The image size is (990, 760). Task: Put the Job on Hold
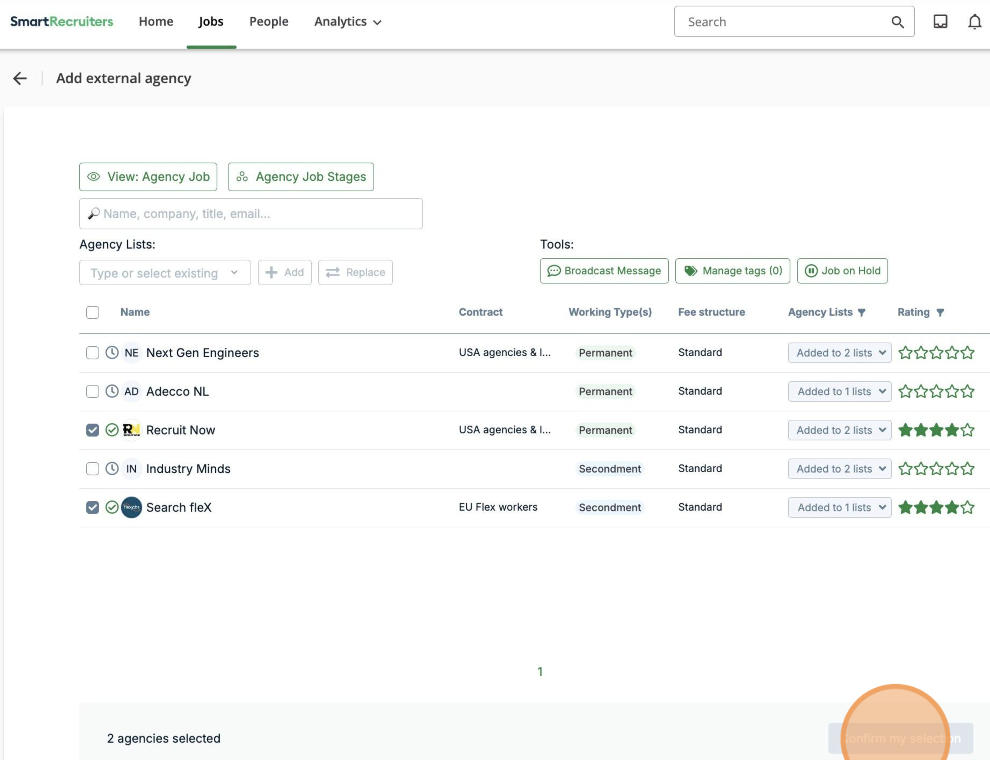tap(842, 271)
